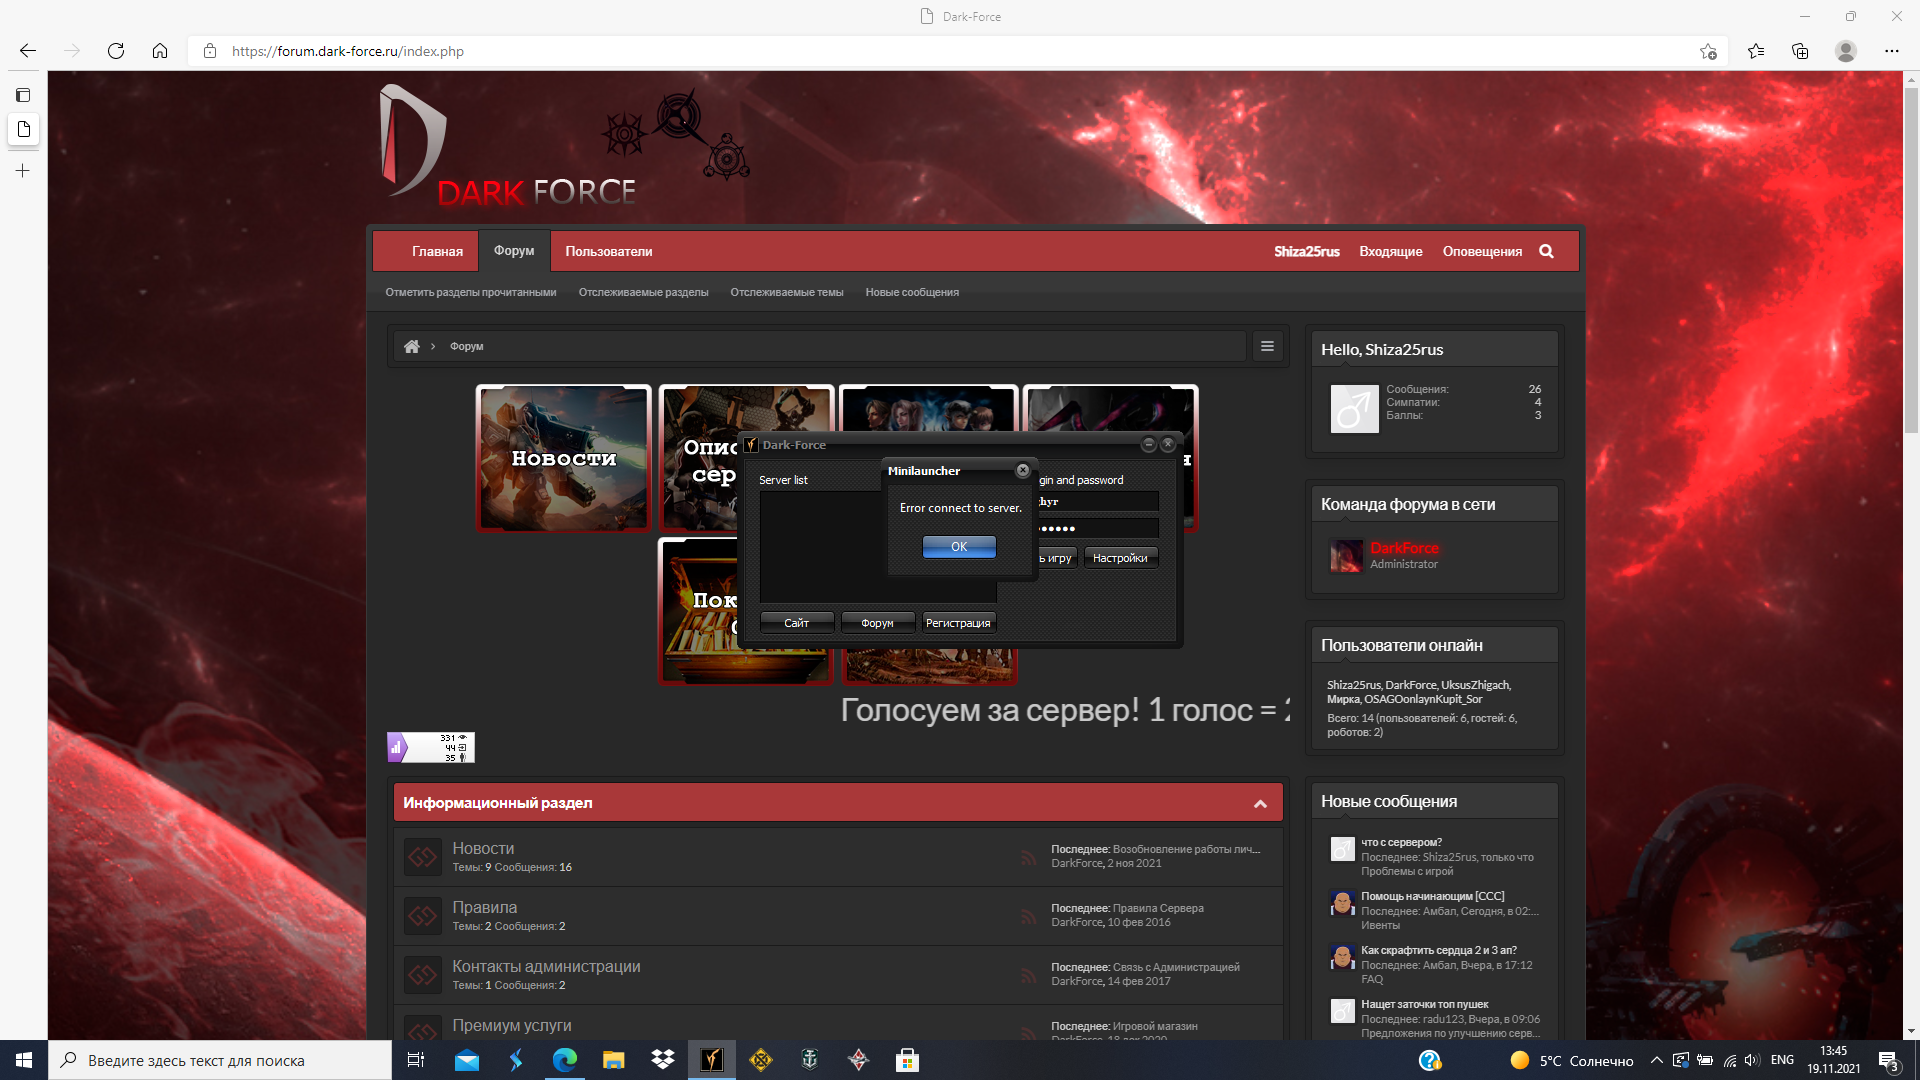The image size is (1920, 1080).
Task: Open Отслеживаемые разделы link
Action: click(x=643, y=292)
